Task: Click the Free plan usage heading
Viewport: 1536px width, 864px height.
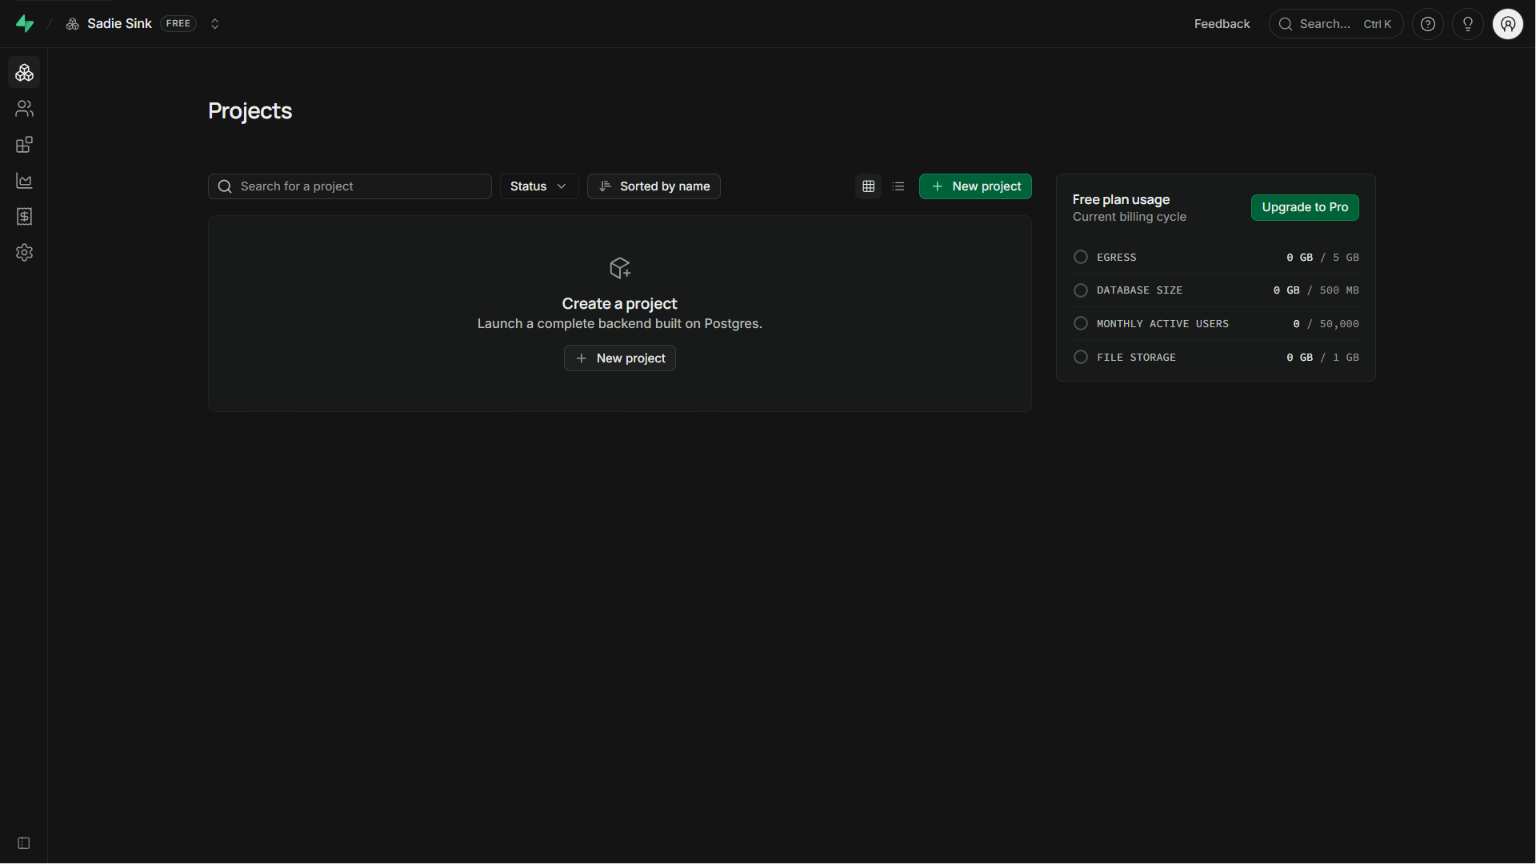Action: 1121,200
